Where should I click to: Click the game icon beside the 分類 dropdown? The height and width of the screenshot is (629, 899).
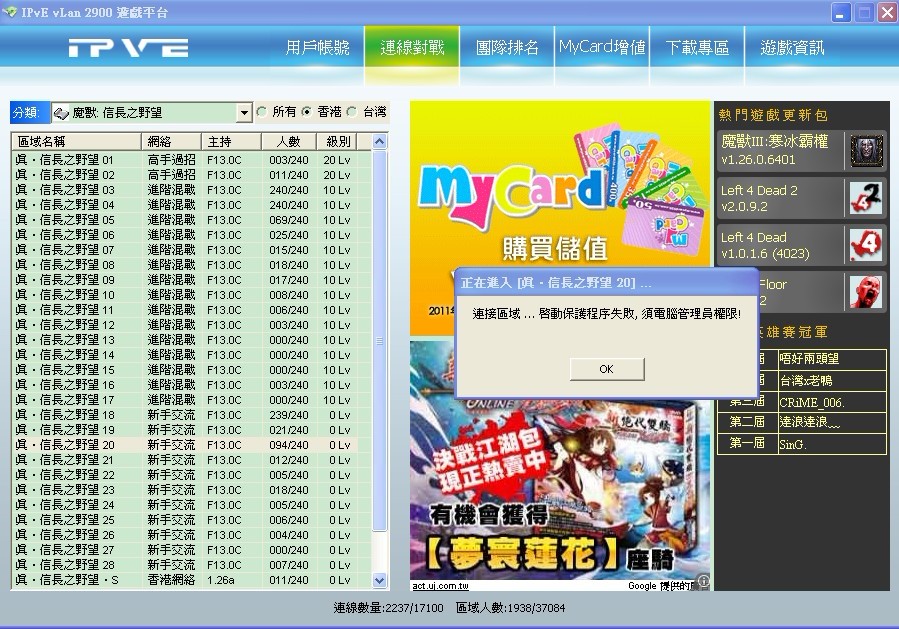pos(60,113)
